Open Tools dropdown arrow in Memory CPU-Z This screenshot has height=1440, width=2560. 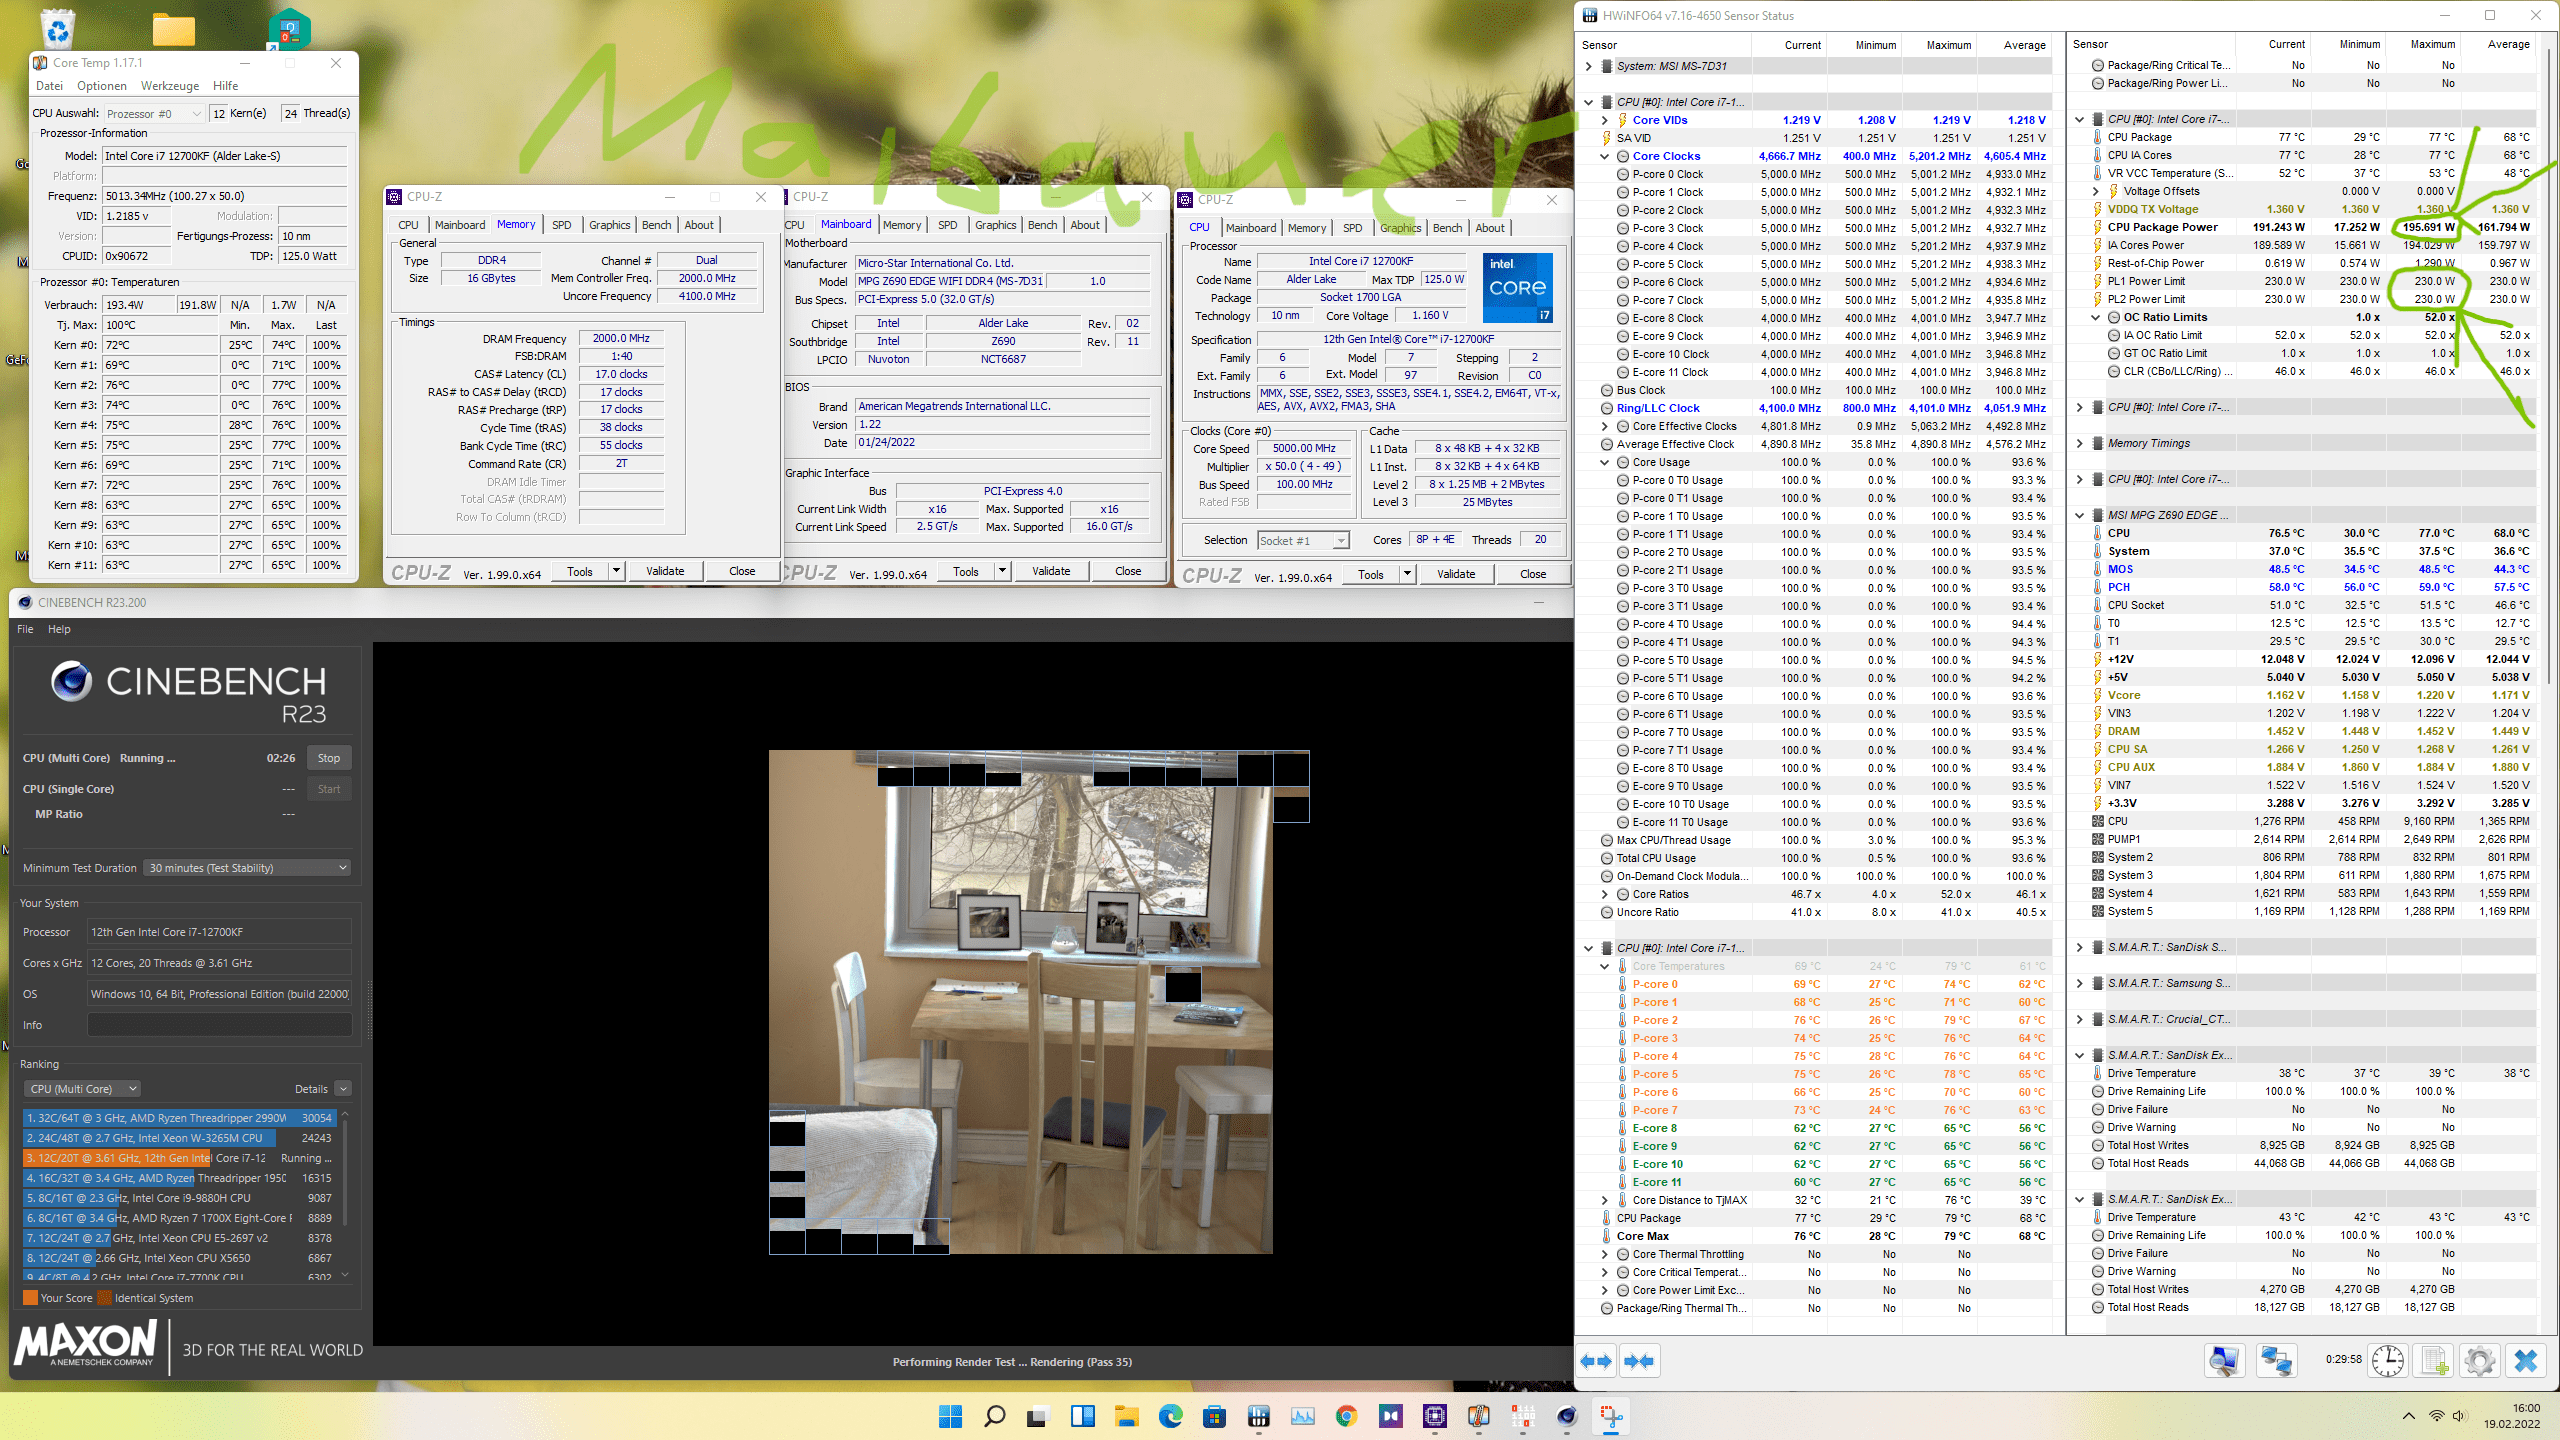[616, 571]
